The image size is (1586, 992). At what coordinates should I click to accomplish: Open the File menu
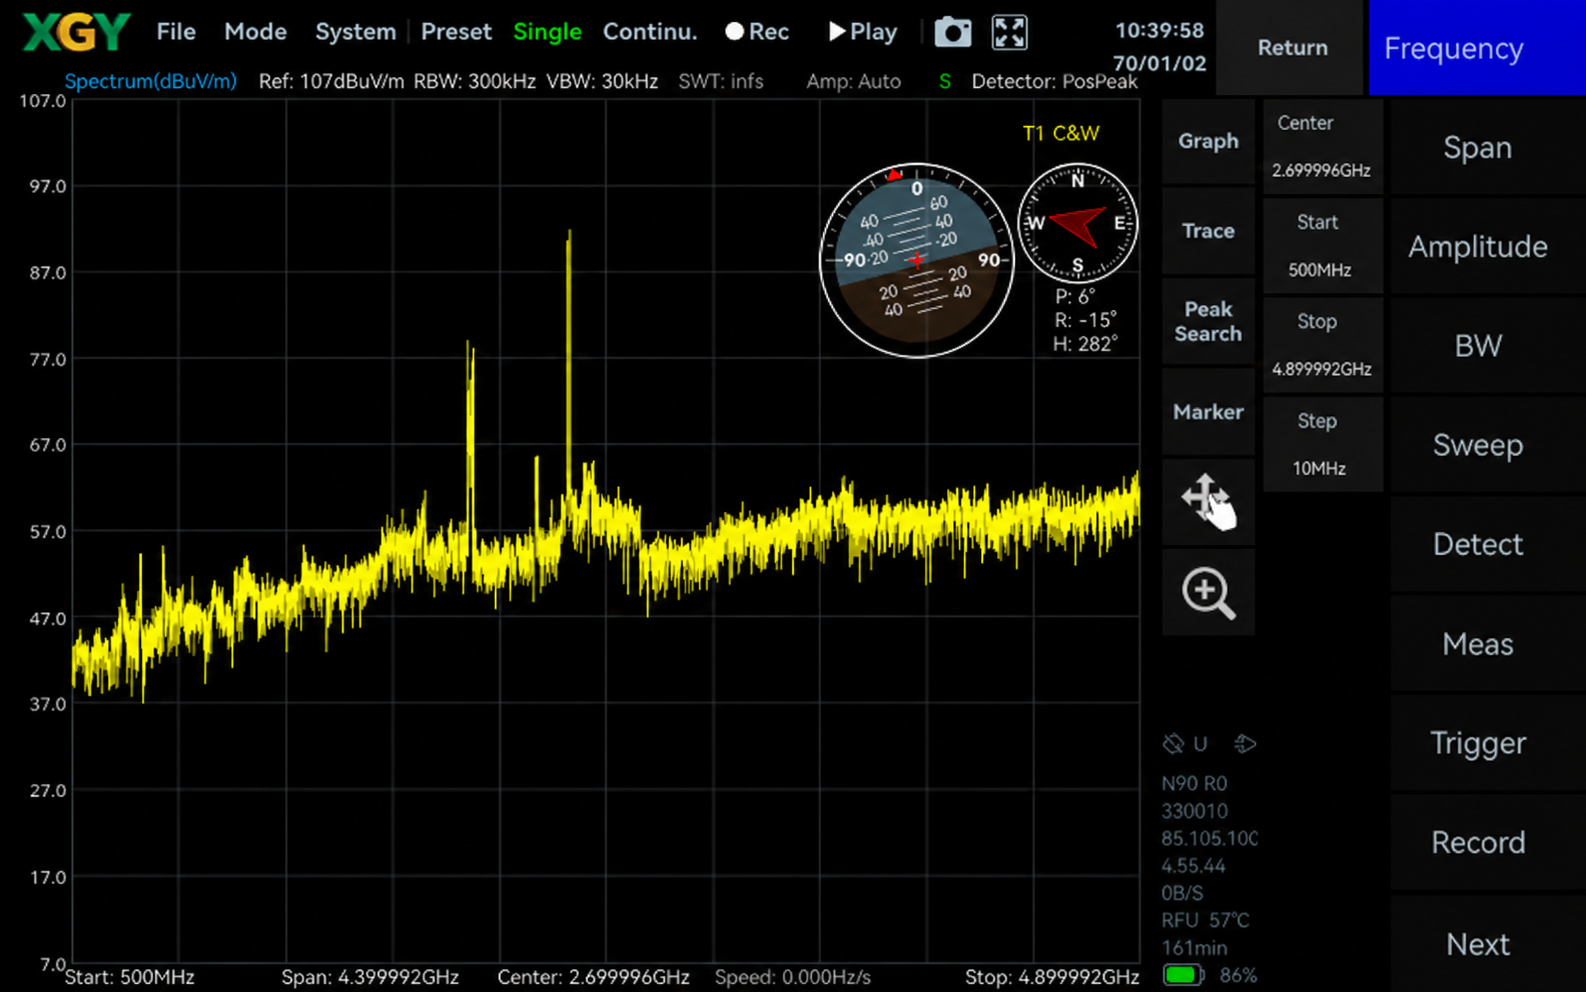176,32
